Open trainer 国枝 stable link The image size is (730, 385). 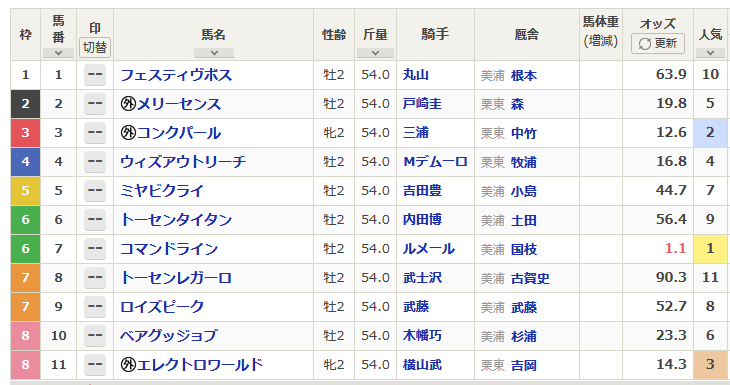(x=524, y=249)
